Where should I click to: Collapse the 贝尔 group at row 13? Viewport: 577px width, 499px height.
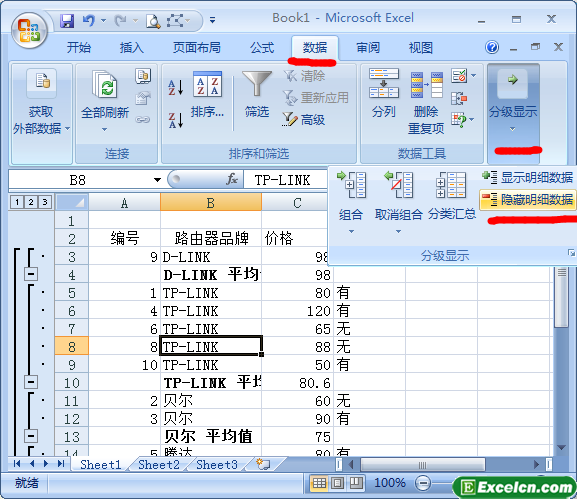coord(31,436)
